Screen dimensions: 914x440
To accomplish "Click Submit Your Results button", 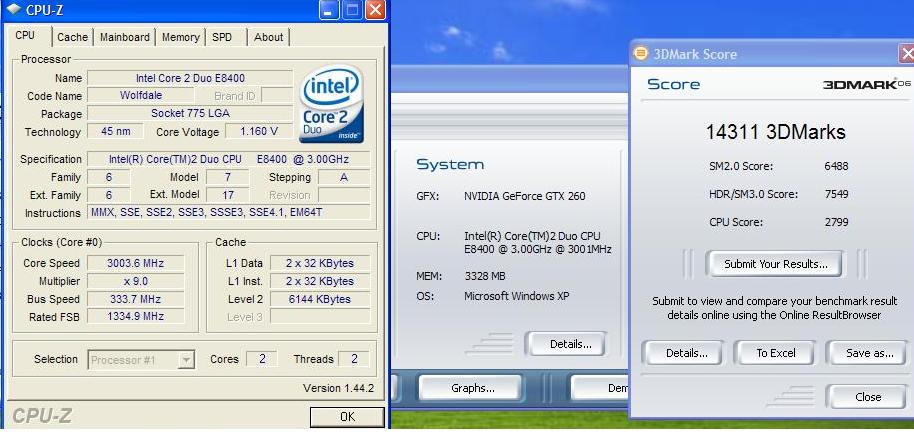I will click(775, 264).
